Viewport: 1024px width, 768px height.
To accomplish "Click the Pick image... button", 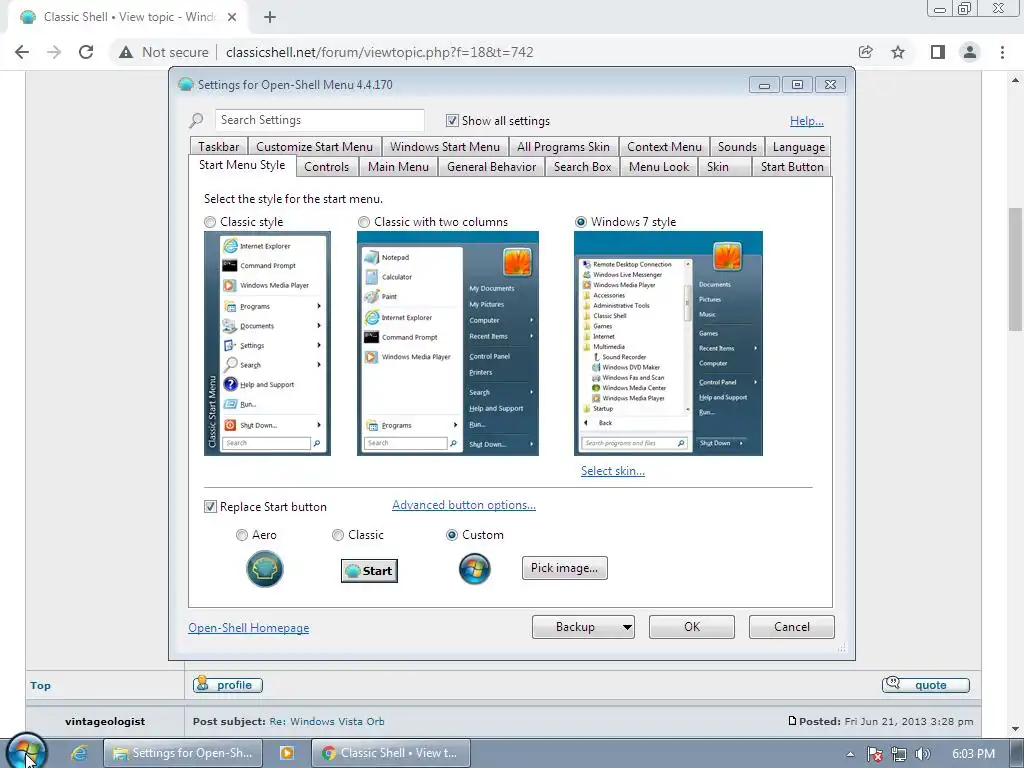I will coord(564,568).
